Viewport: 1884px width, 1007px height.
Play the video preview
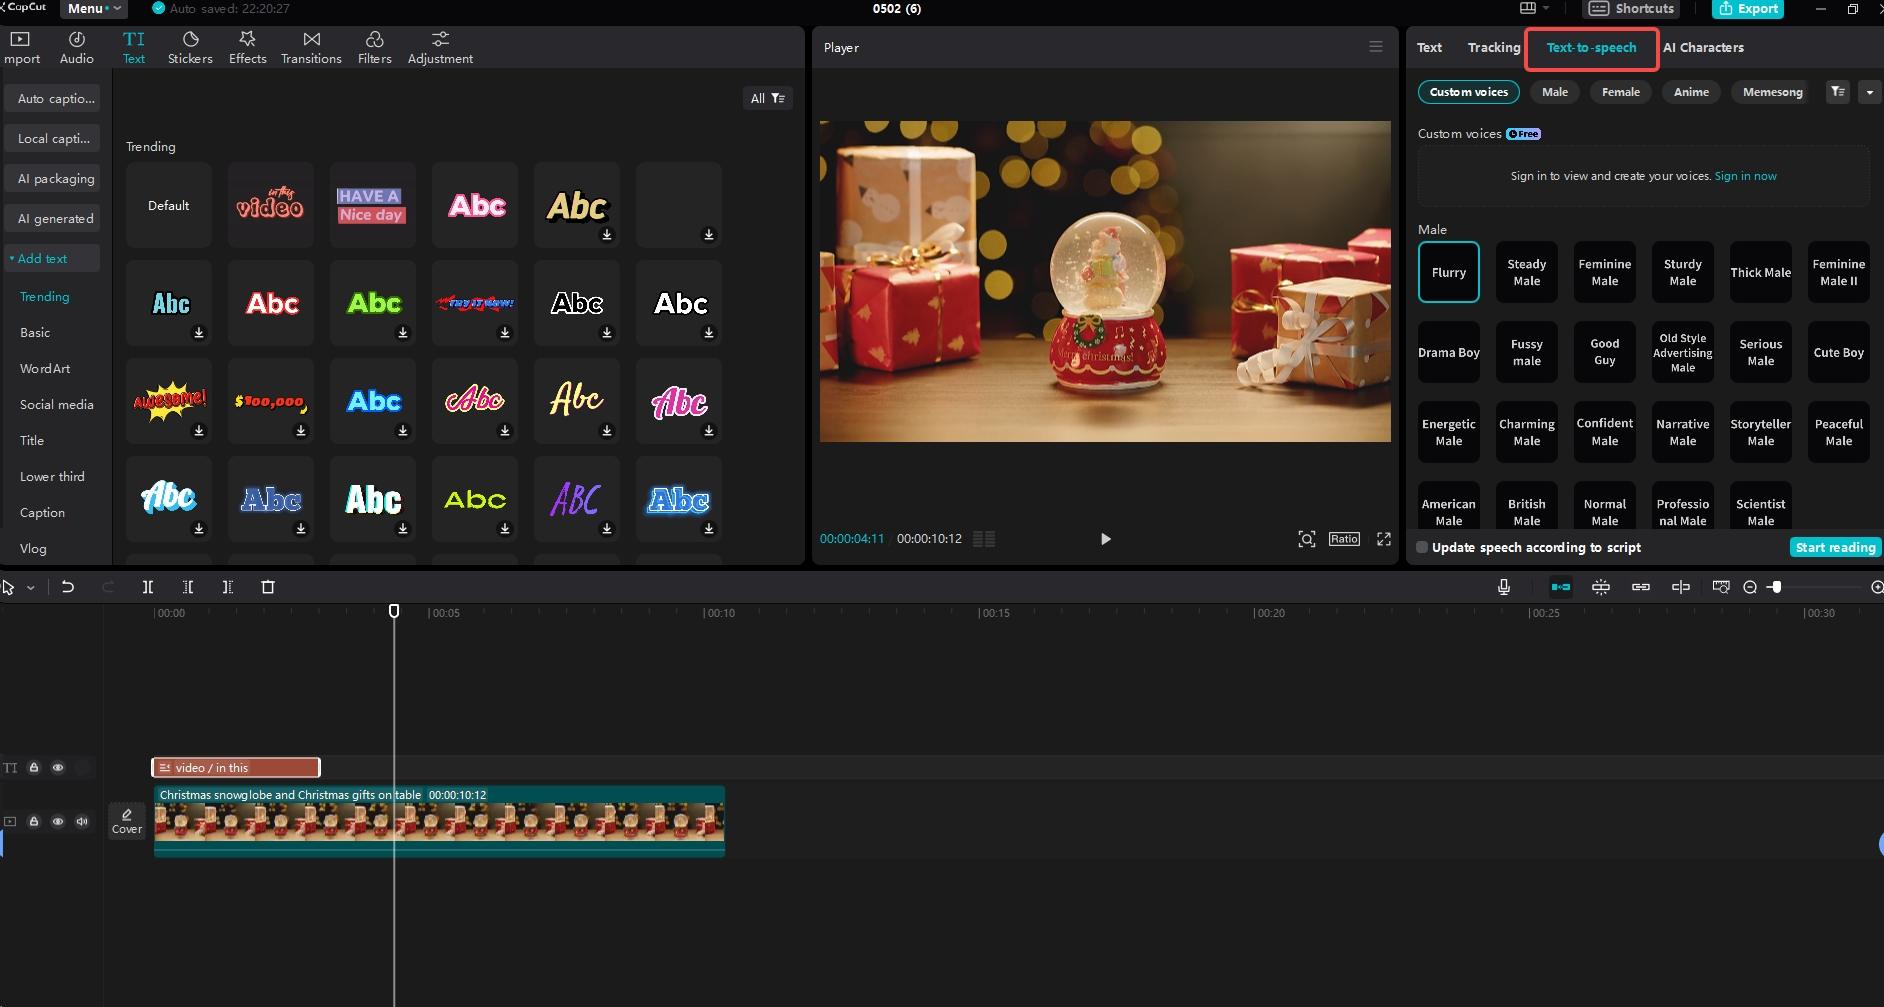click(1105, 539)
